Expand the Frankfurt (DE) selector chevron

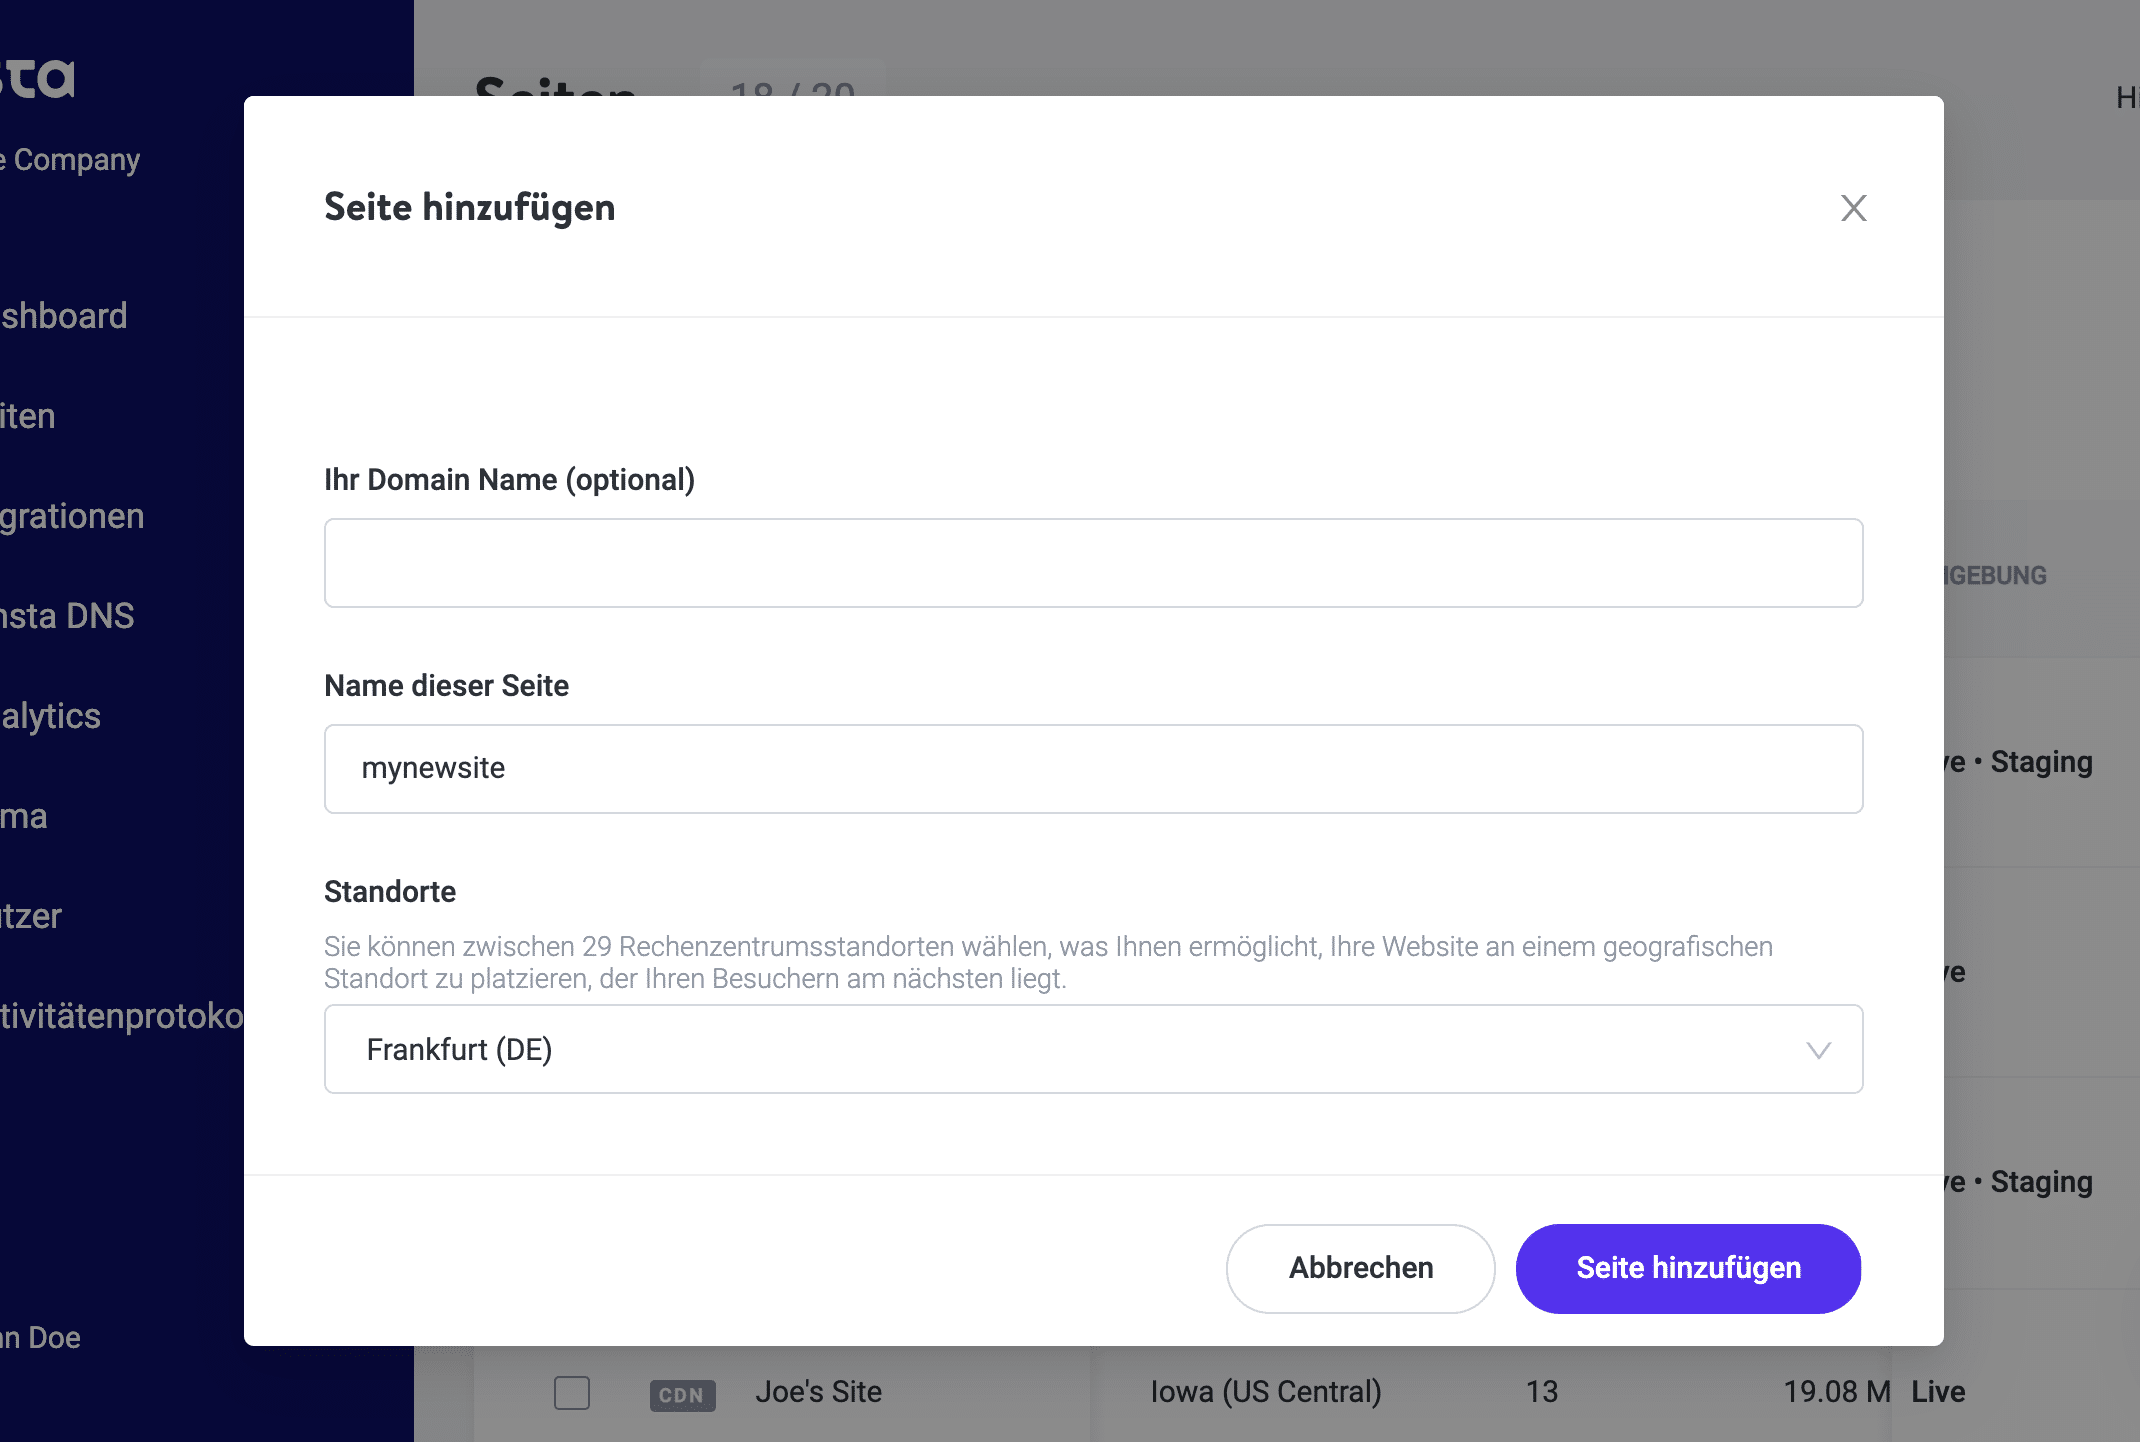(x=1820, y=1051)
